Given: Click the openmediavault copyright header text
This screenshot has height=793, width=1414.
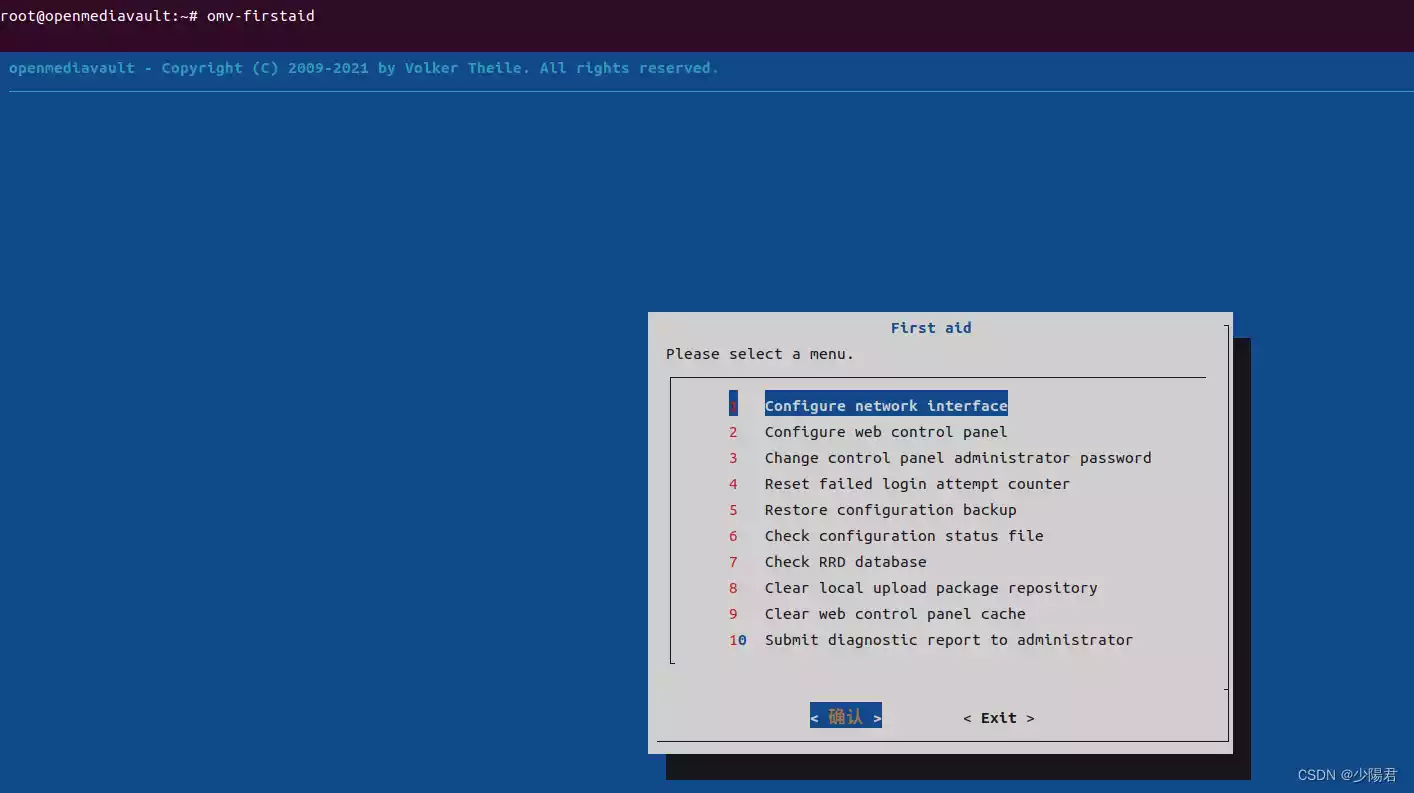Looking at the screenshot, I should [364, 68].
